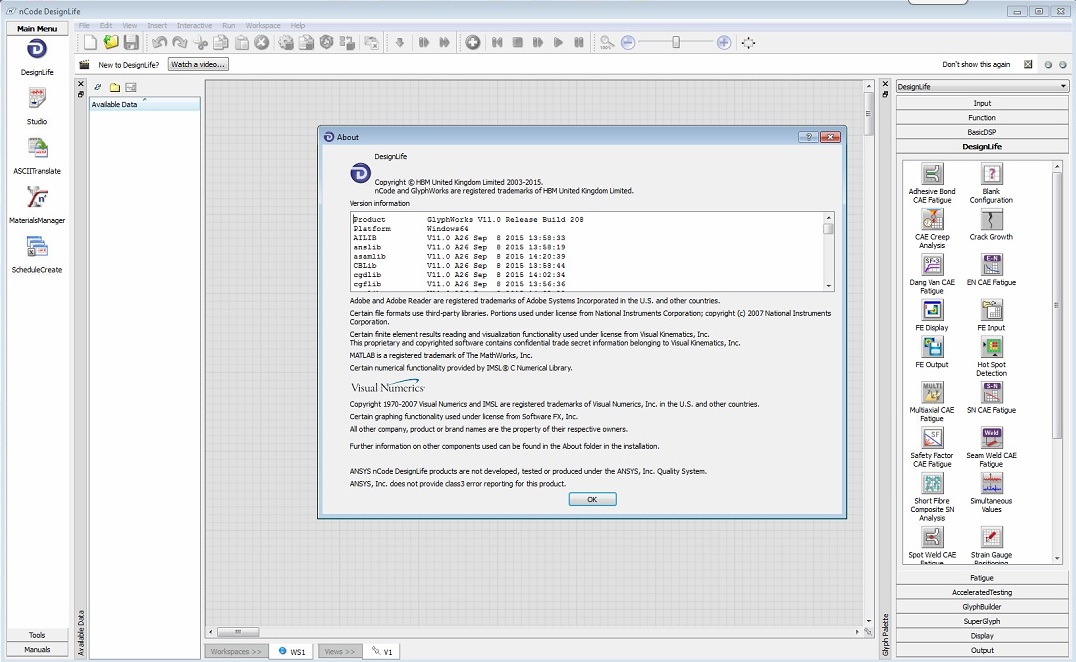
Task: Open the Help menu
Action: coord(297,25)
